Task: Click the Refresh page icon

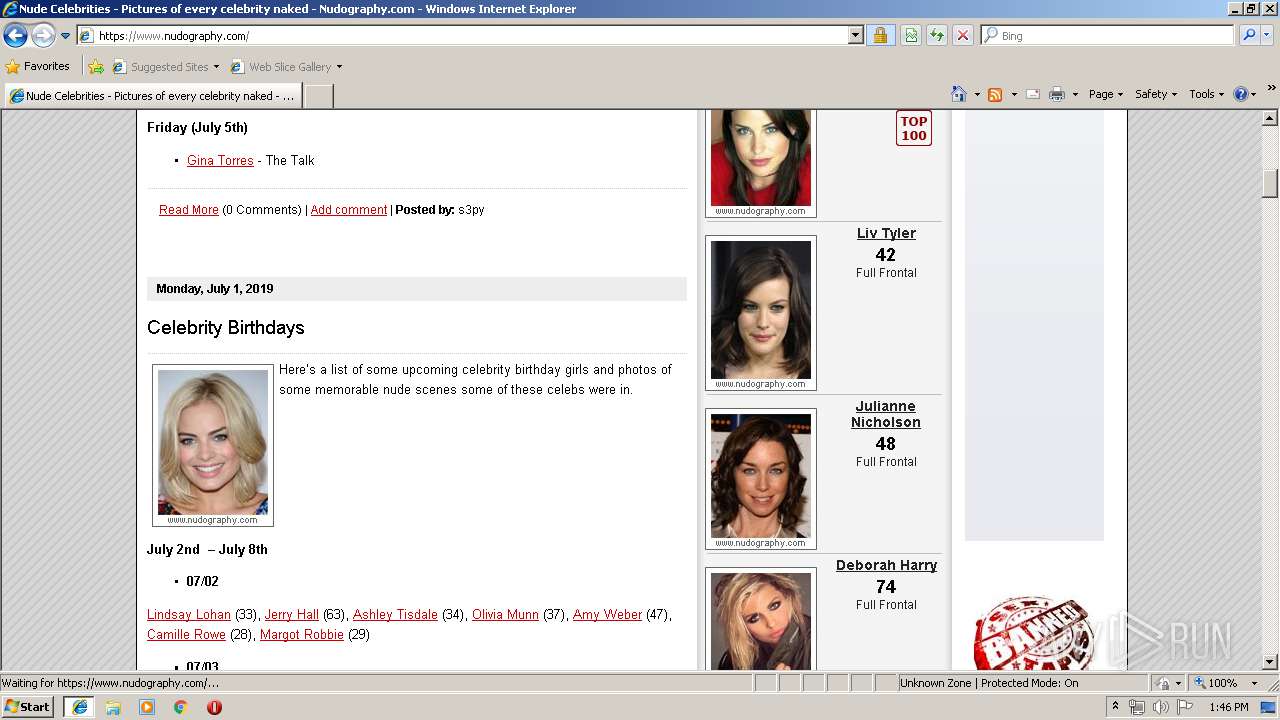Action: point(937,36)
